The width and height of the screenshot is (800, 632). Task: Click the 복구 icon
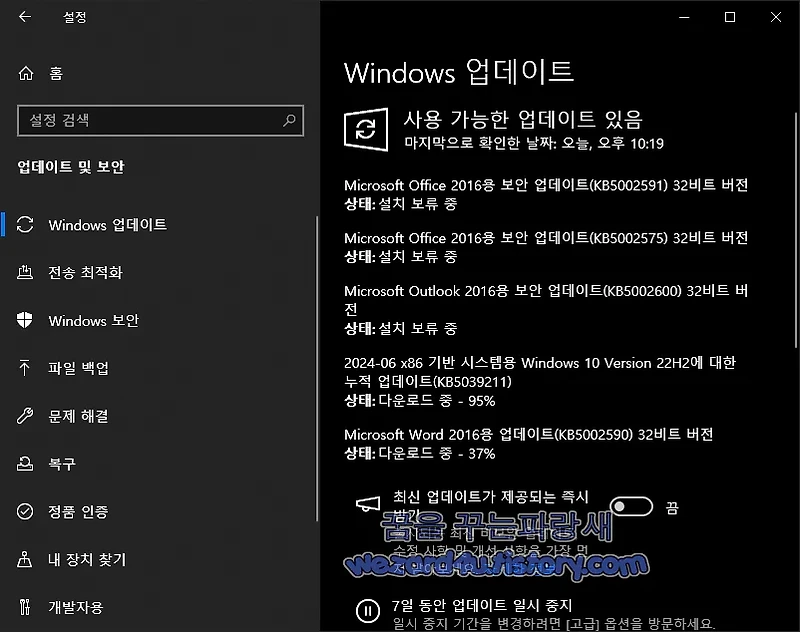tap(24, 464)
